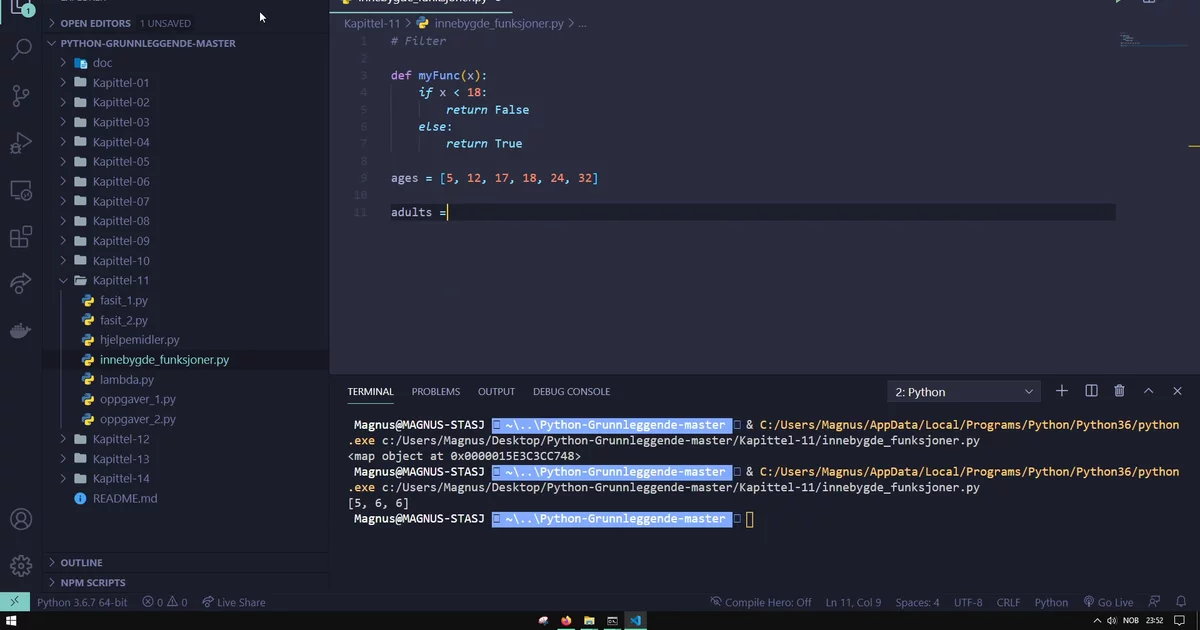Viewport: 1200px width, 630px height.
Task: Close the terminal panel
Action: [x=1177, y=391]
